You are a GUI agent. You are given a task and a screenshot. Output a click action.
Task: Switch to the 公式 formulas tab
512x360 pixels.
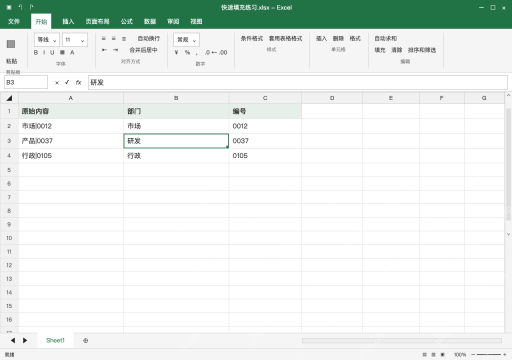[x=127, y=21]
